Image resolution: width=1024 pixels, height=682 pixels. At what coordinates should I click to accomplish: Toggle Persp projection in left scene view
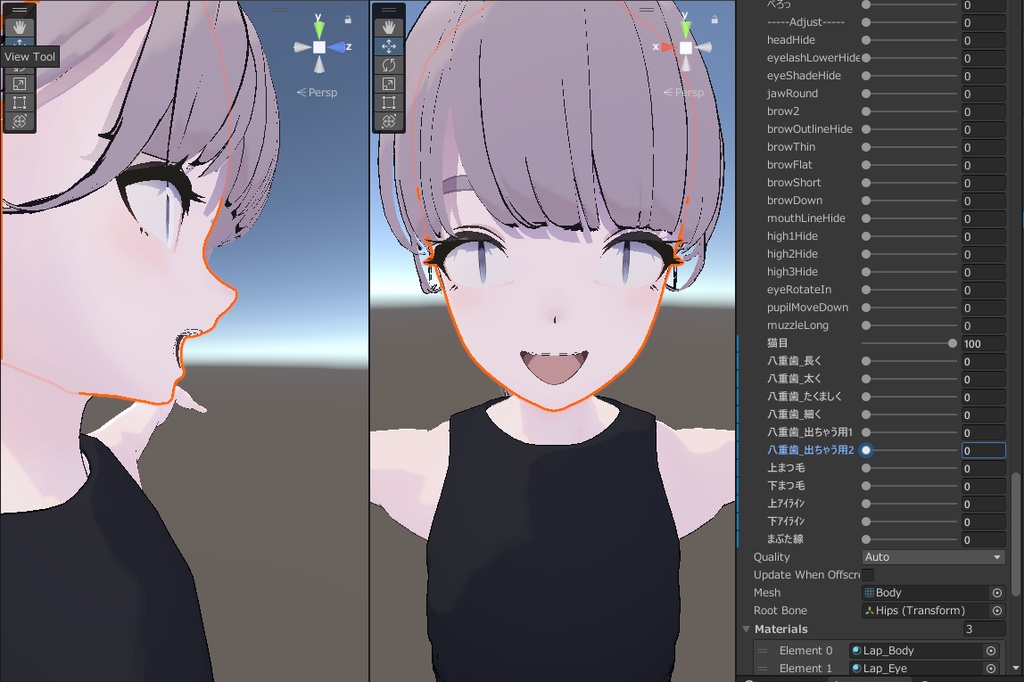point(317,93)
